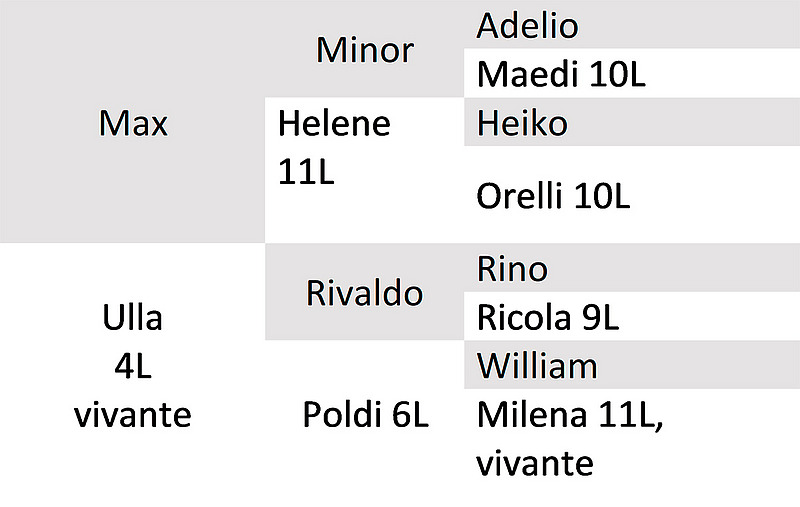Select the Rivaldo cell

[365, 292]
